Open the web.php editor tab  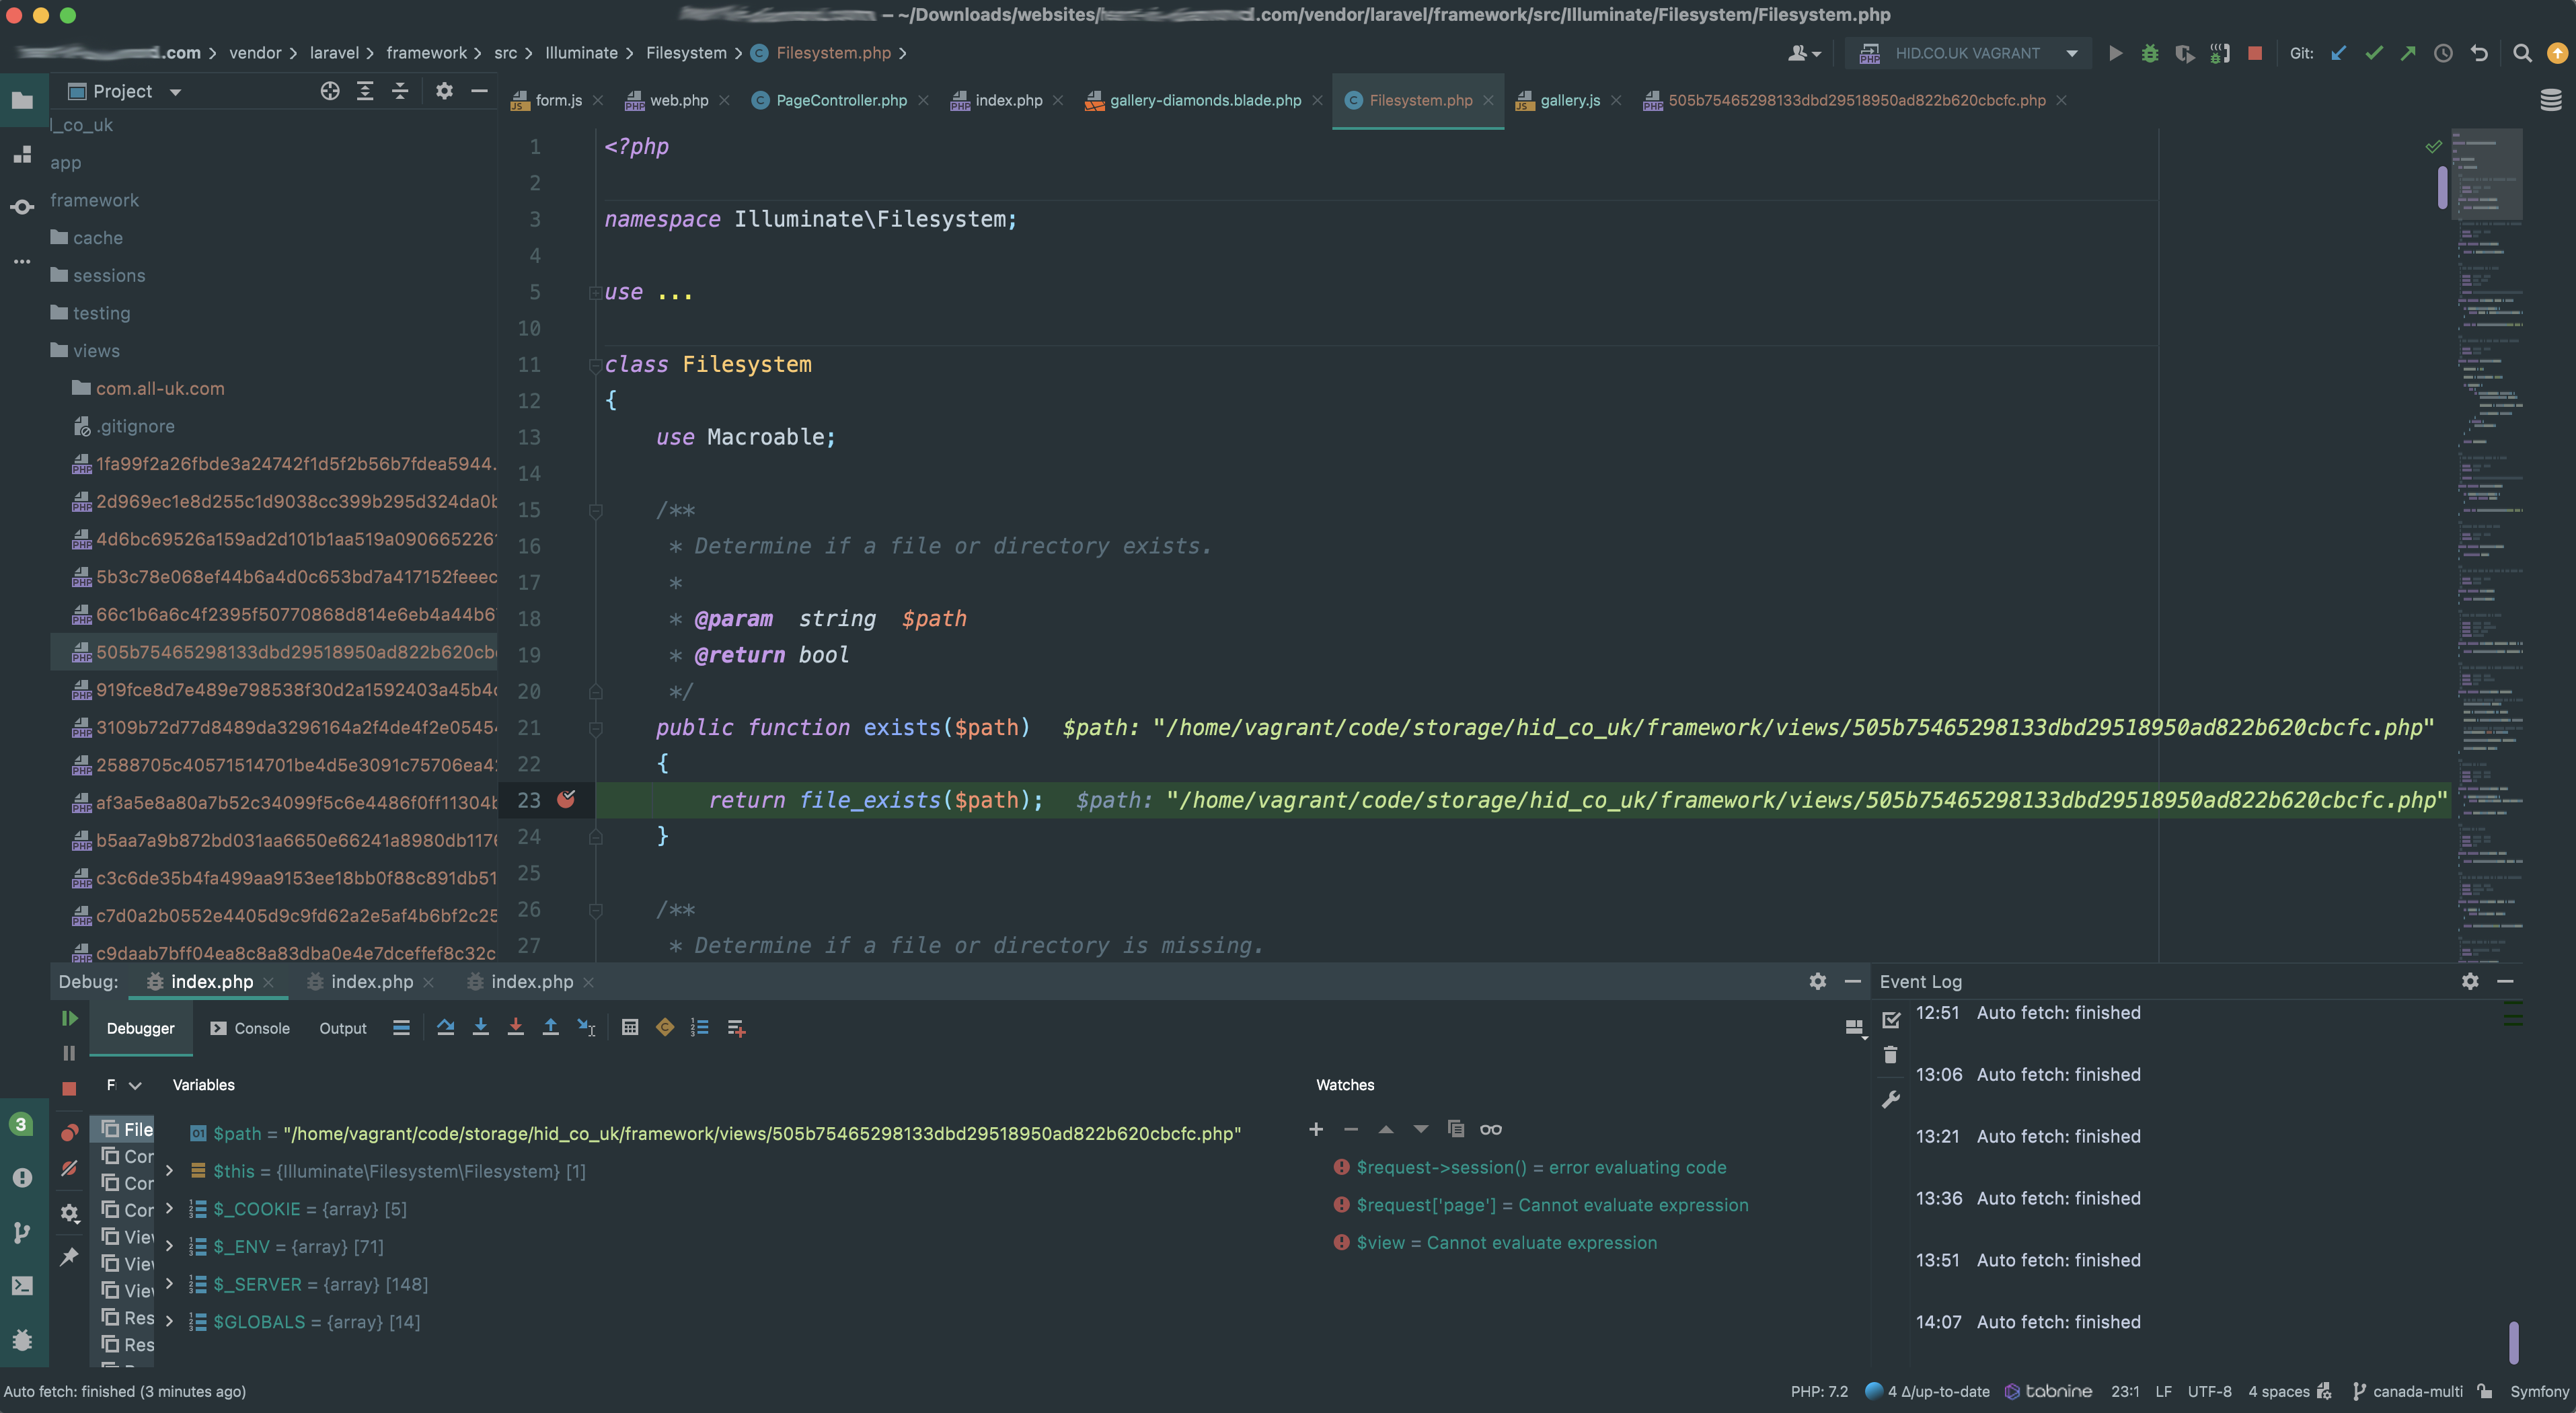[678, 100]
